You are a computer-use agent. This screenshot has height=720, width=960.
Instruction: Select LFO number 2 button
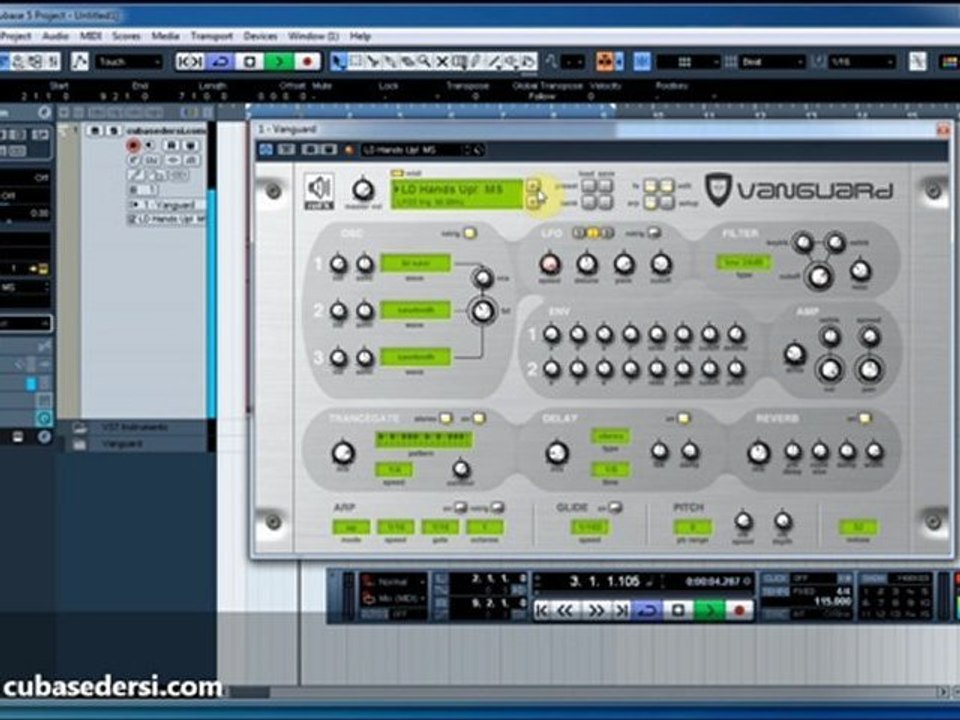click(x=593, y=233)
